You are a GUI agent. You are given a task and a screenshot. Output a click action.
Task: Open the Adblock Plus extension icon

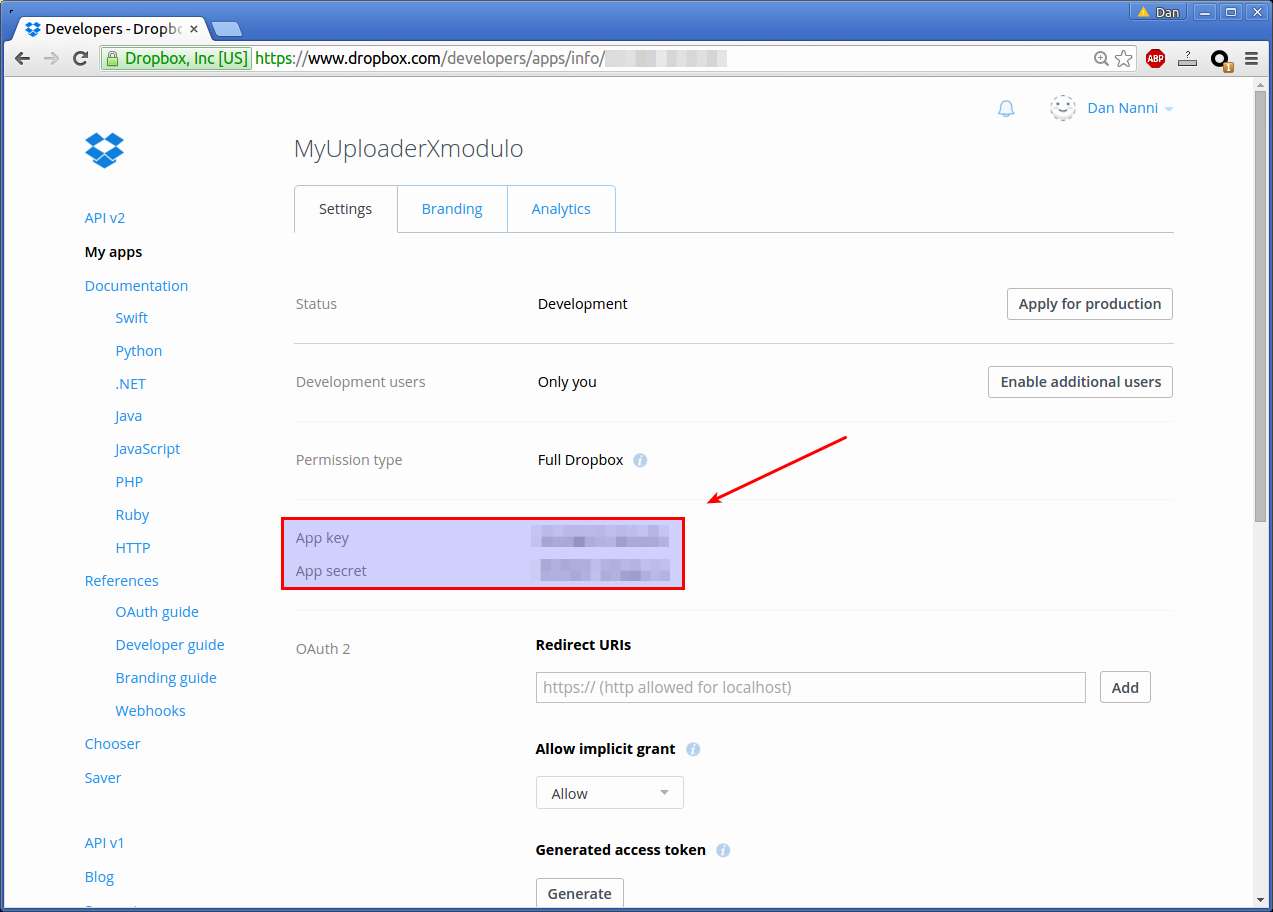(1156, 59)
